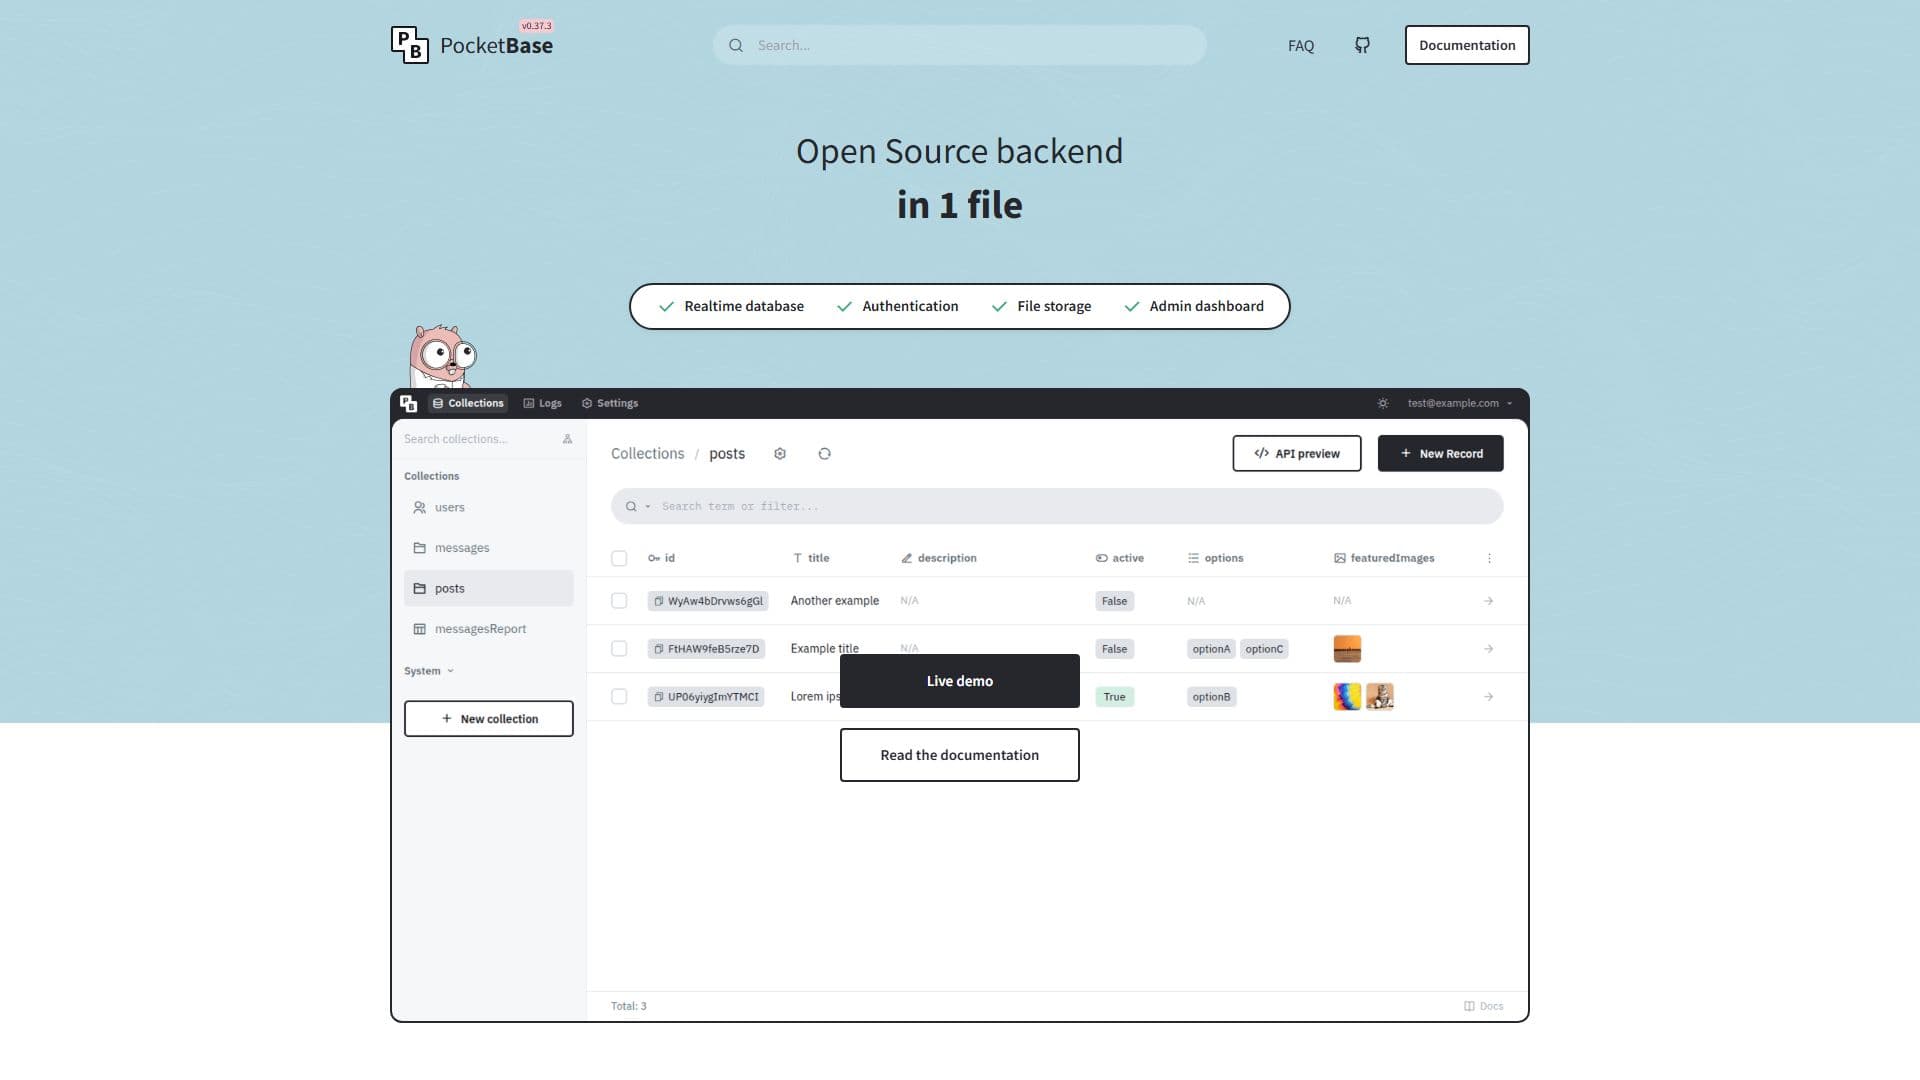Switch to the Settings tab
The image size is (1920, 1080).
click(x=610, y=403)
